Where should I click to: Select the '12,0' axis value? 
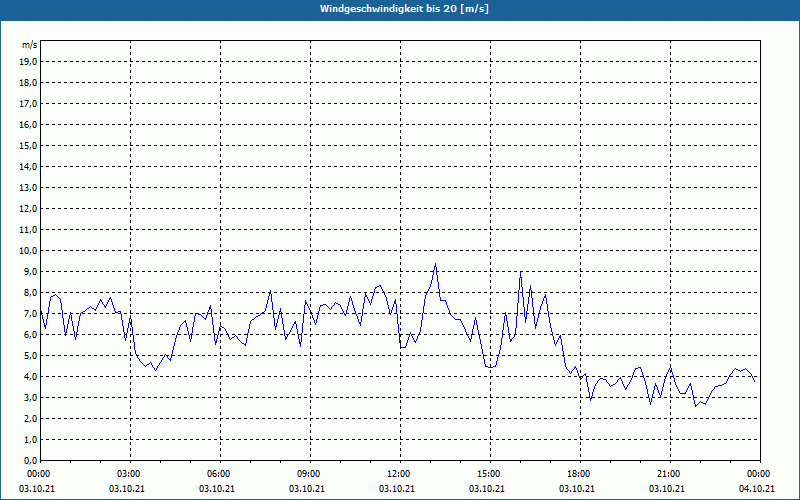pos(28,209)
